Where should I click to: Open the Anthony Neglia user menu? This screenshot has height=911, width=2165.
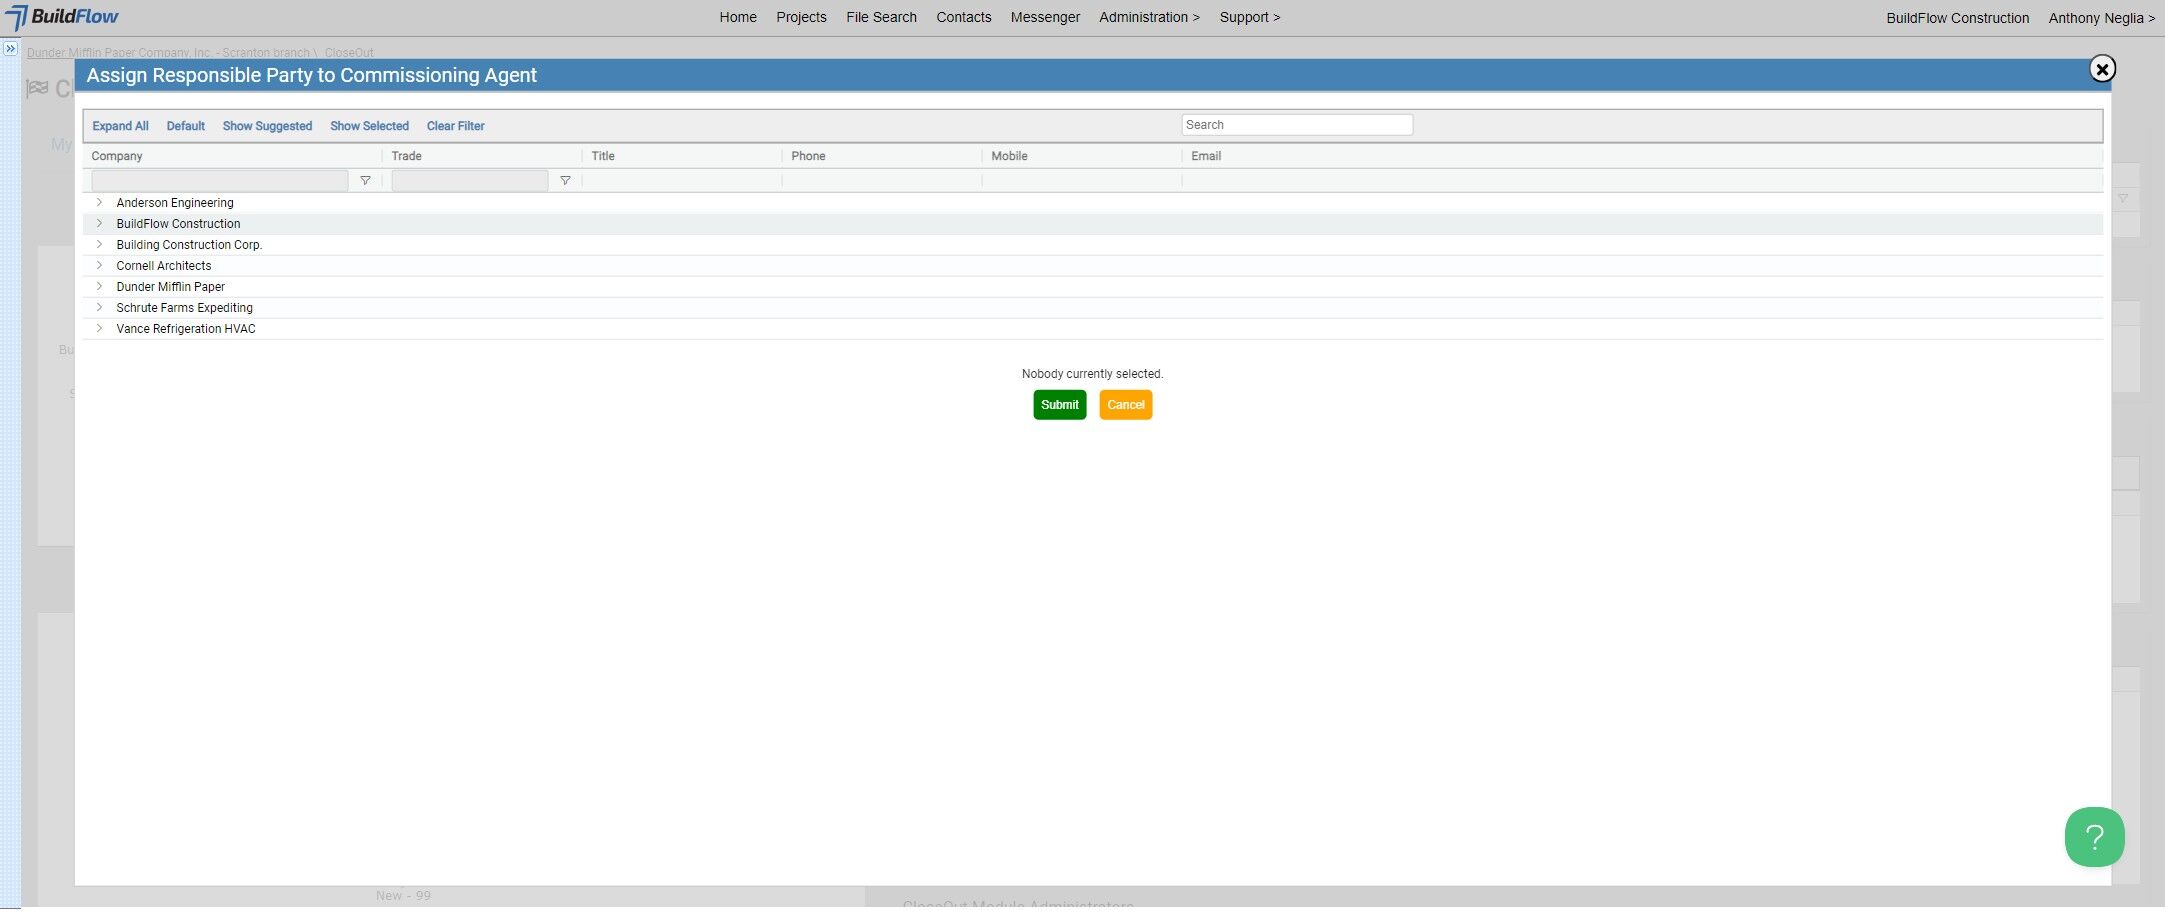click(x=2101, y=18)
